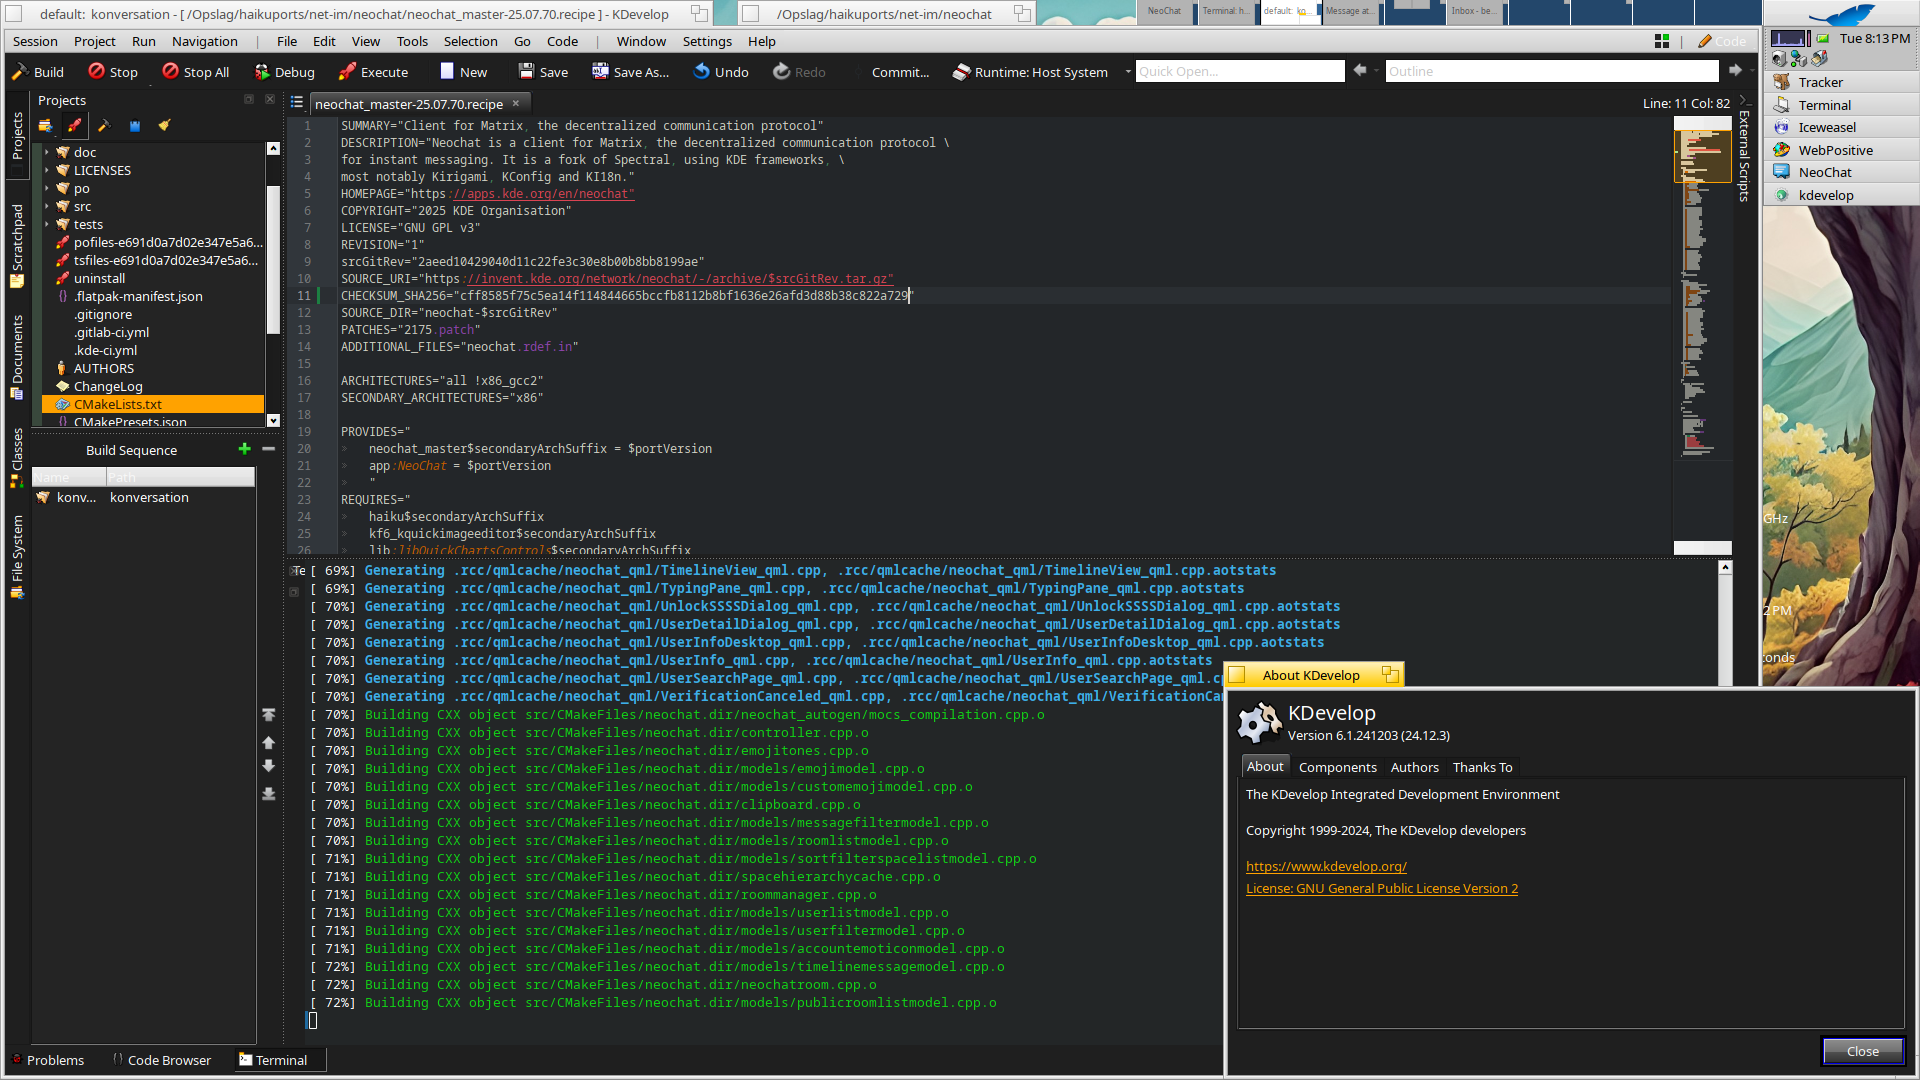Create a New file from toolbar
1920x1080 pixels.
463,72
